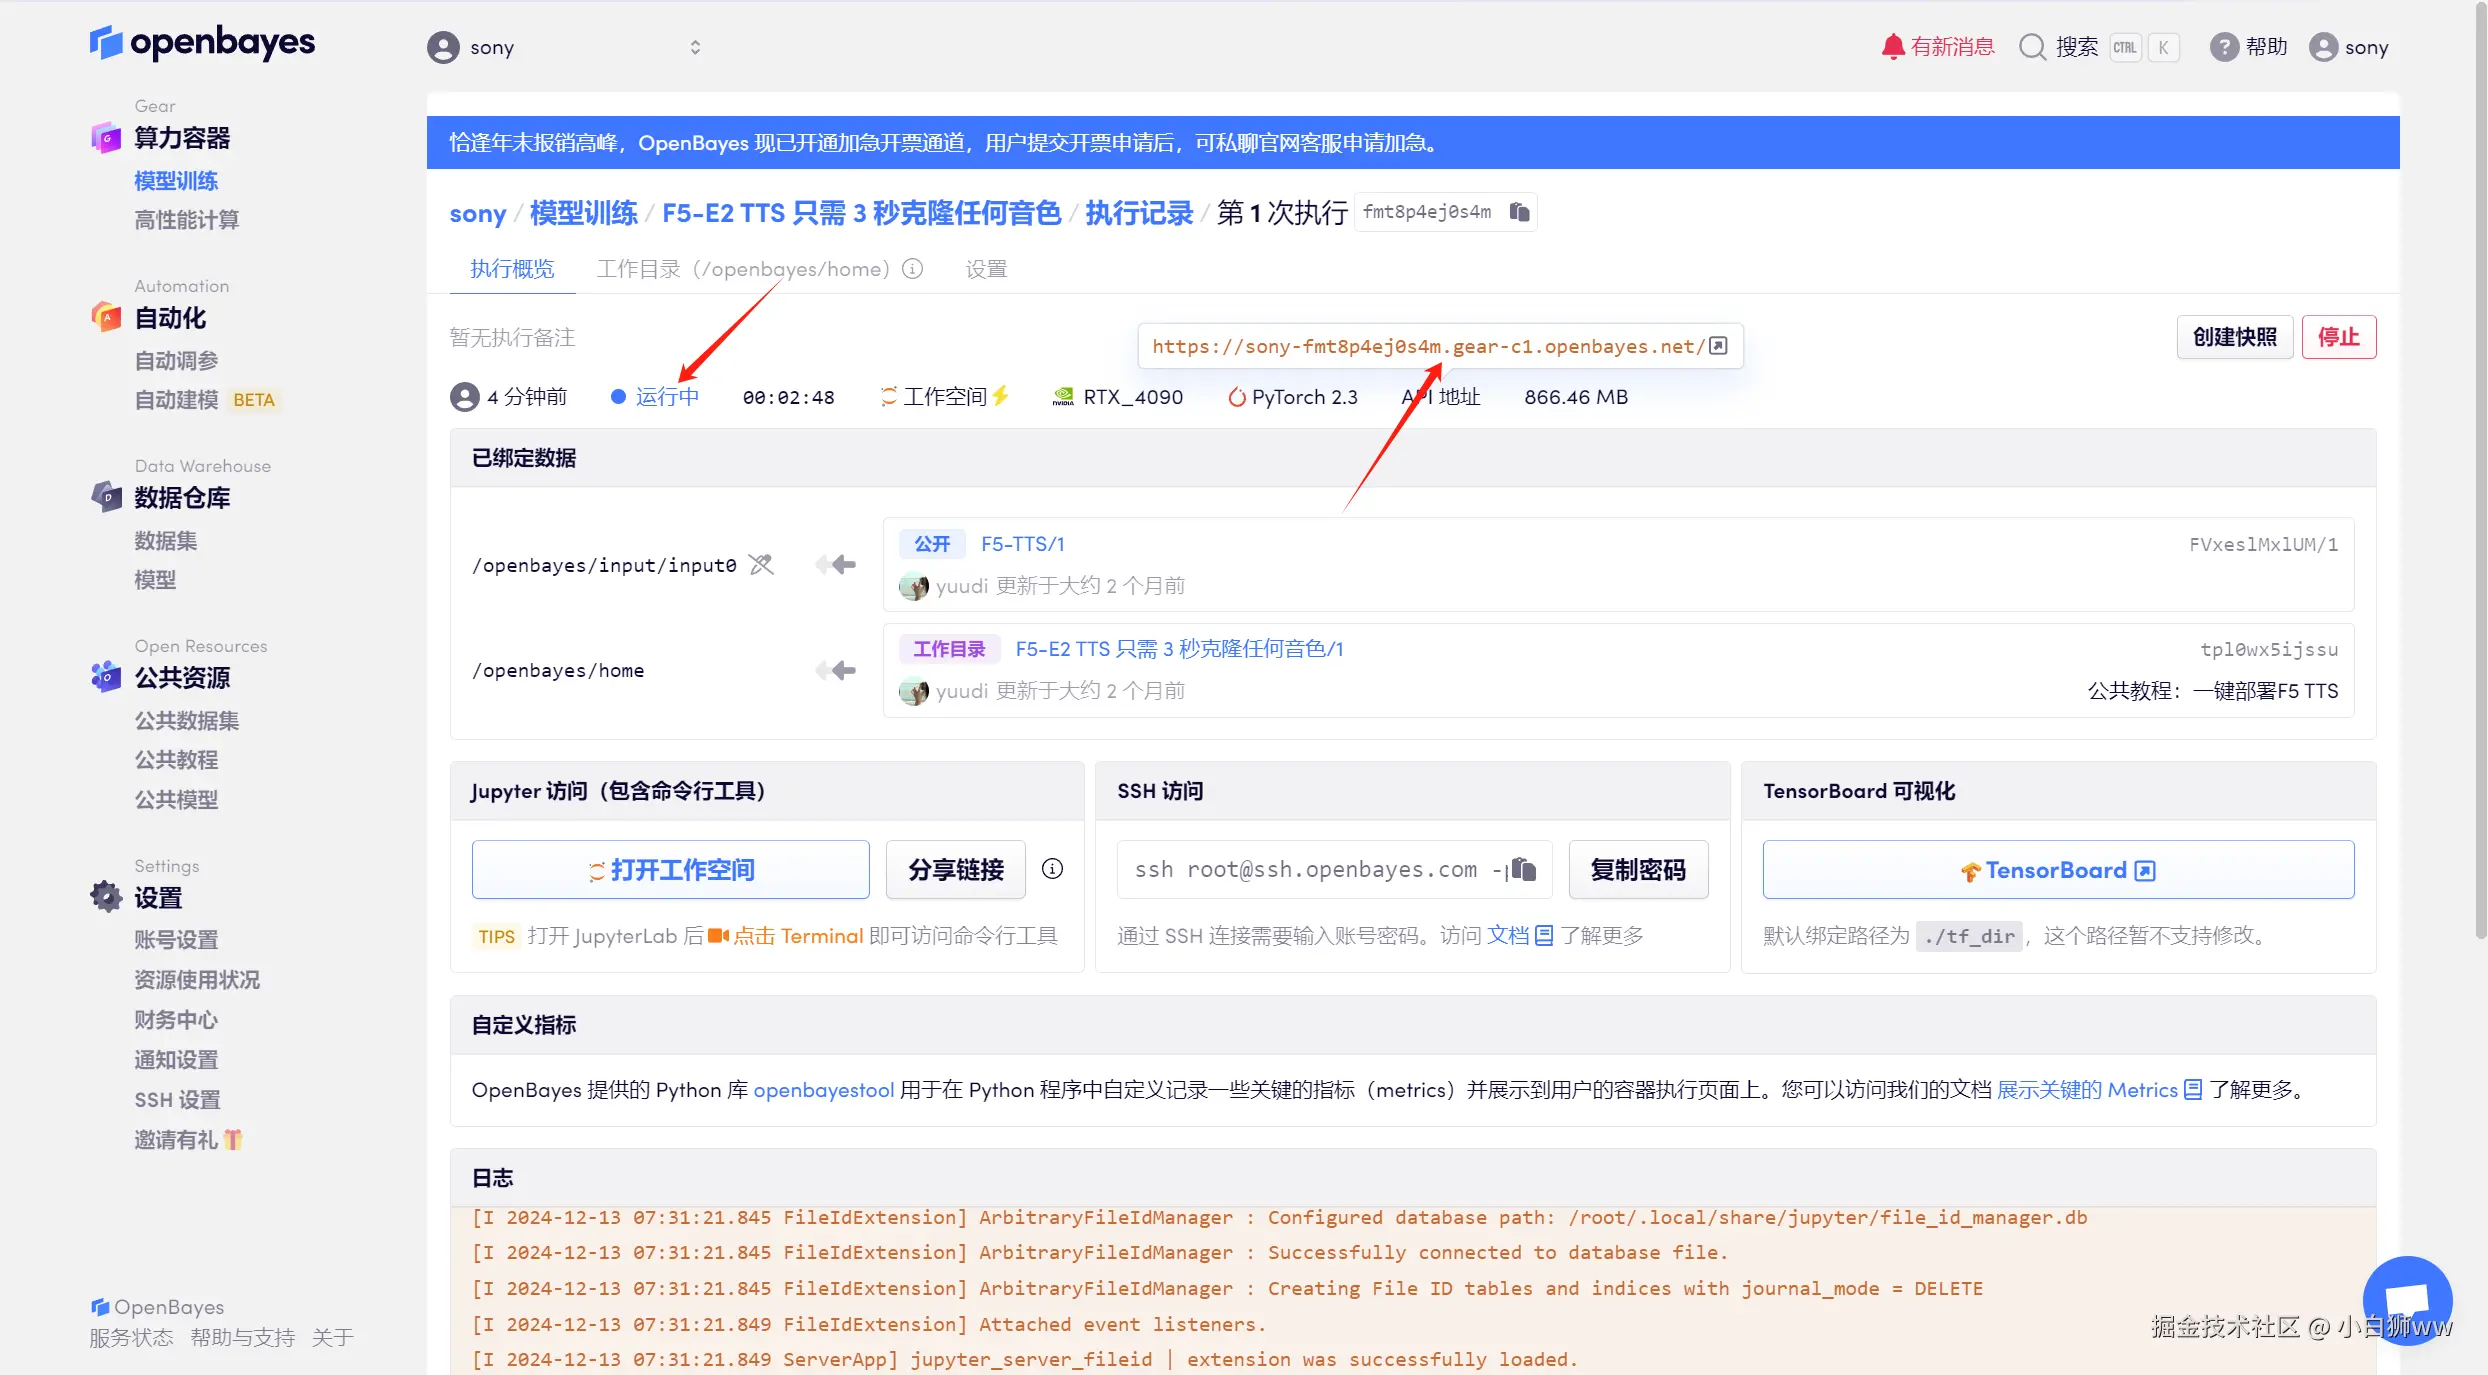
Task: Click the info icon by working directory tab
Action: [912, 269]
